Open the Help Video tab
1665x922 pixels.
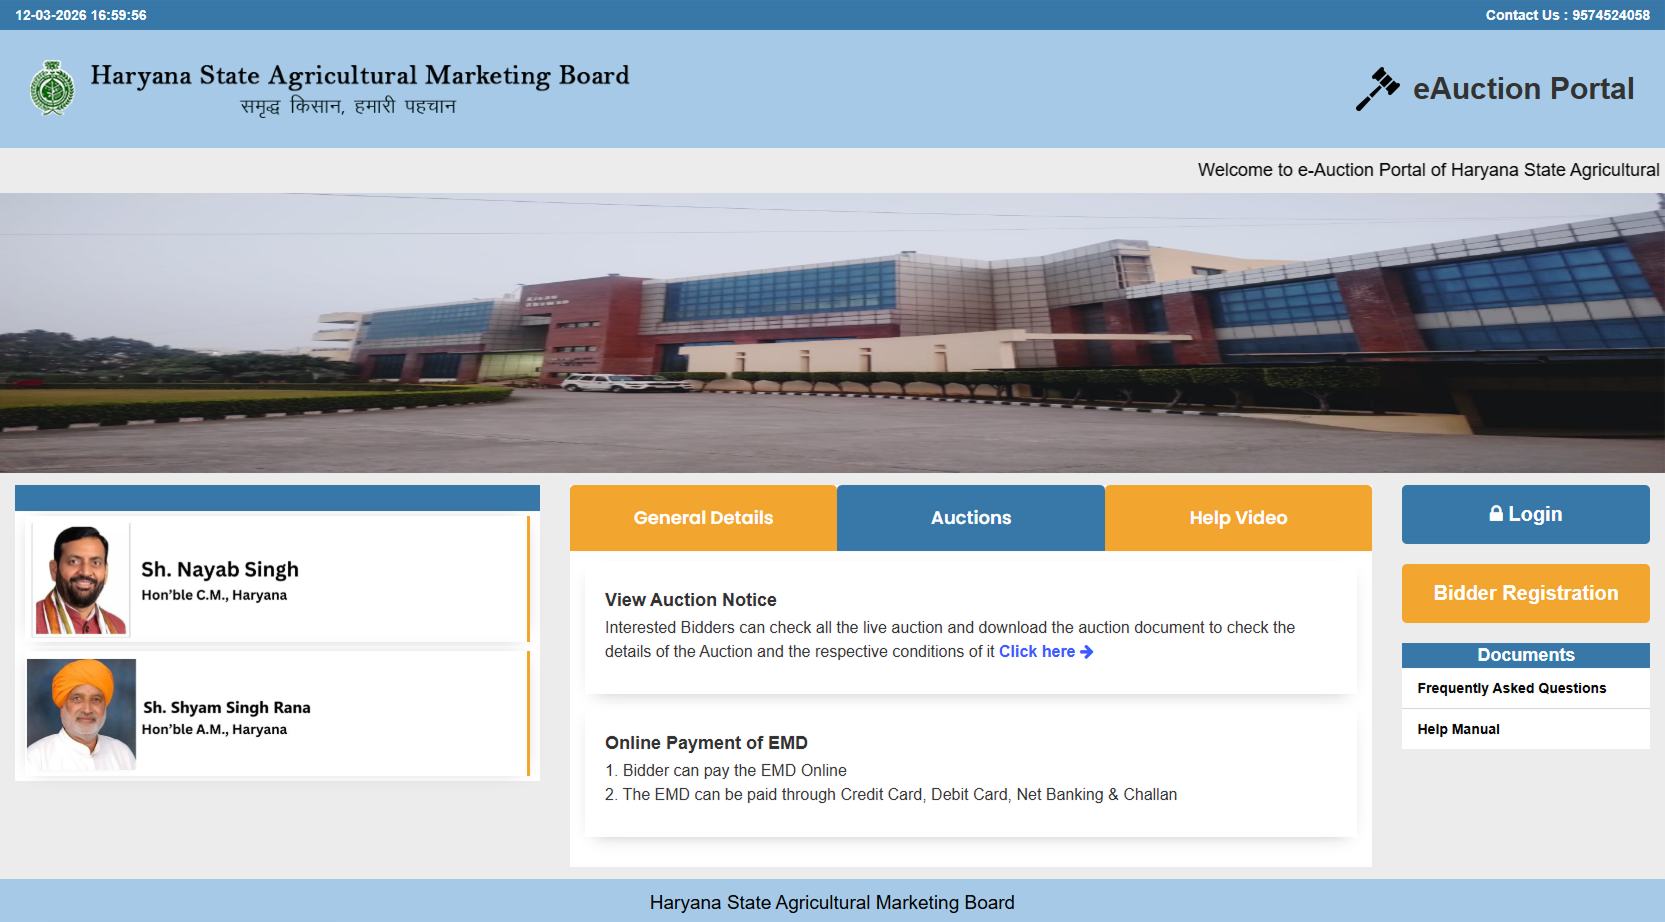(x=1238, y=518)
